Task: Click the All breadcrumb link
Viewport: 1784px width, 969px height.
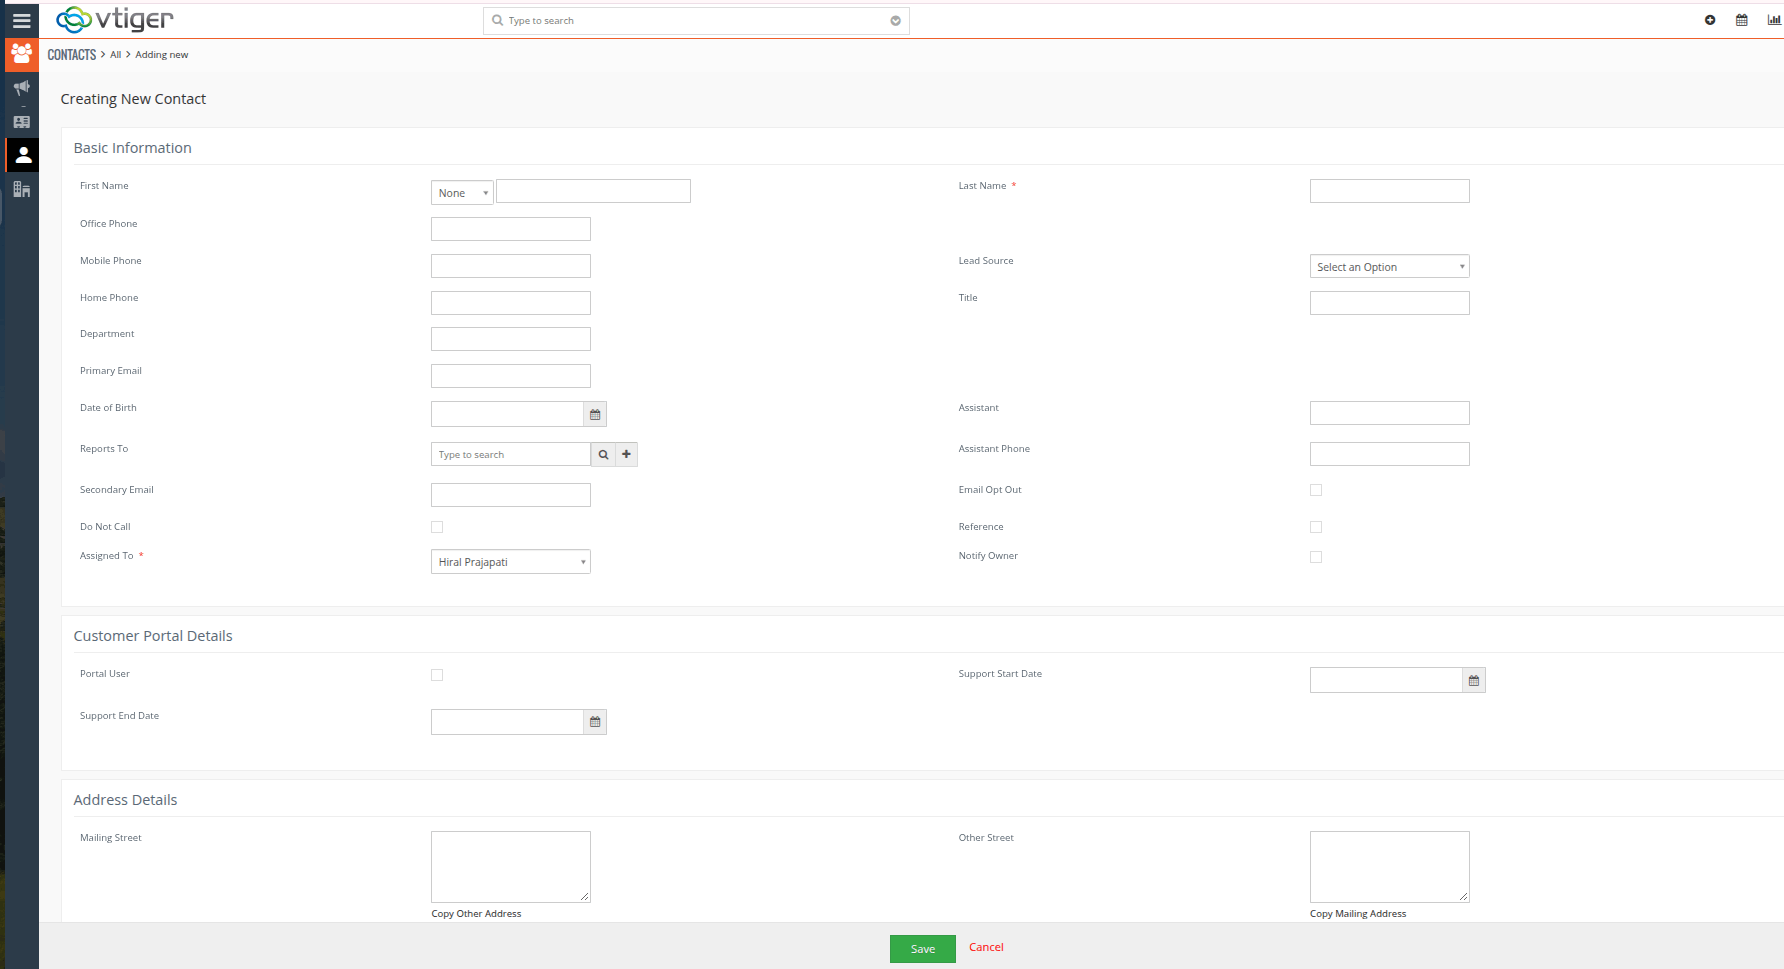Action: pos(116,55)
